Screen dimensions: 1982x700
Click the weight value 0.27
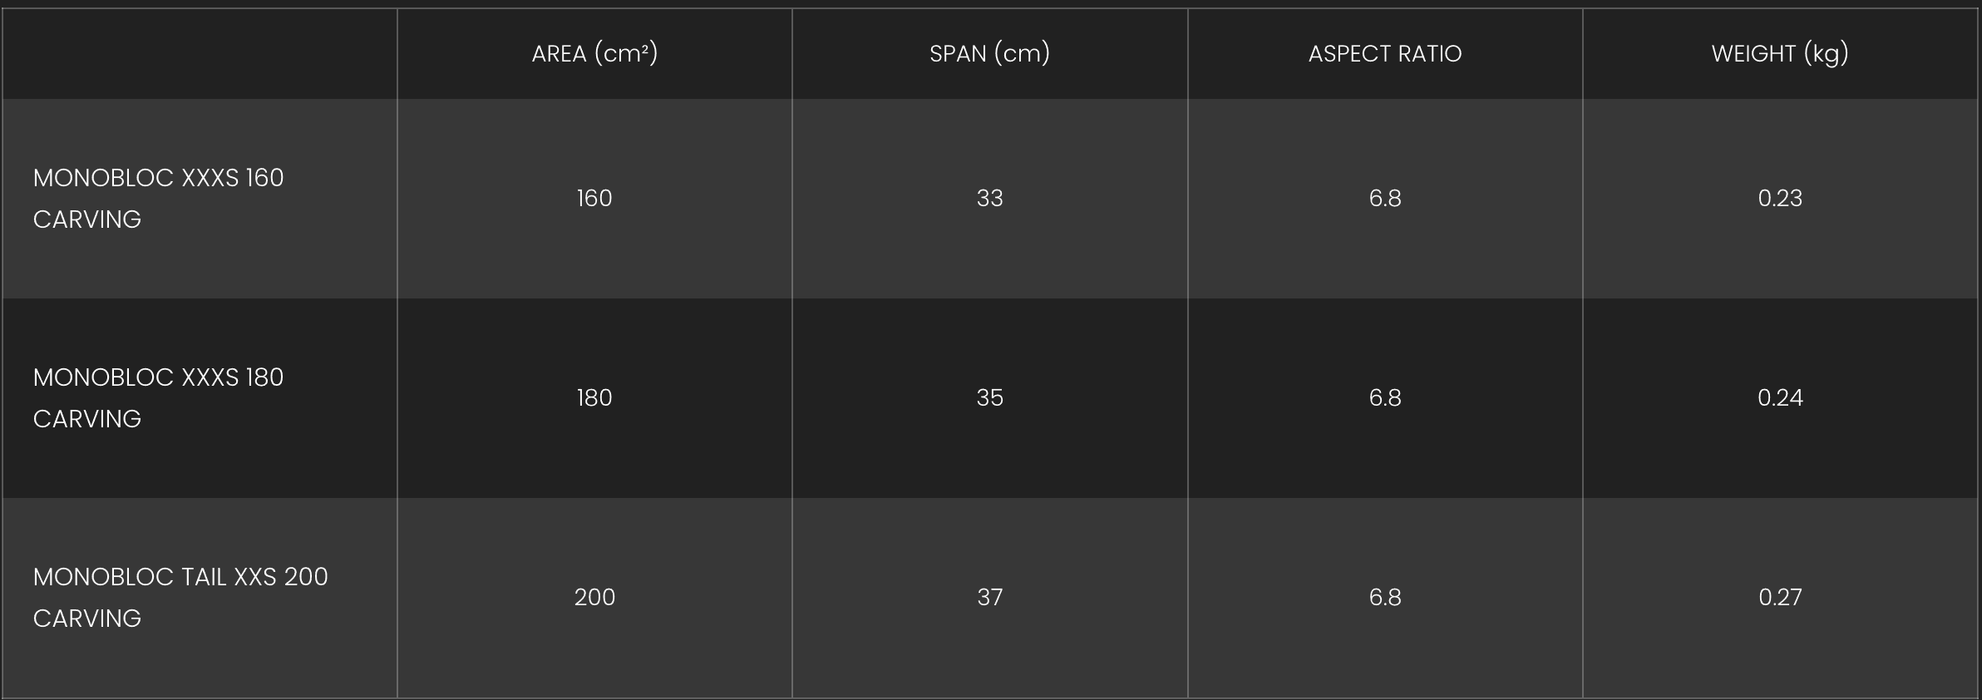pos(1779,597)
